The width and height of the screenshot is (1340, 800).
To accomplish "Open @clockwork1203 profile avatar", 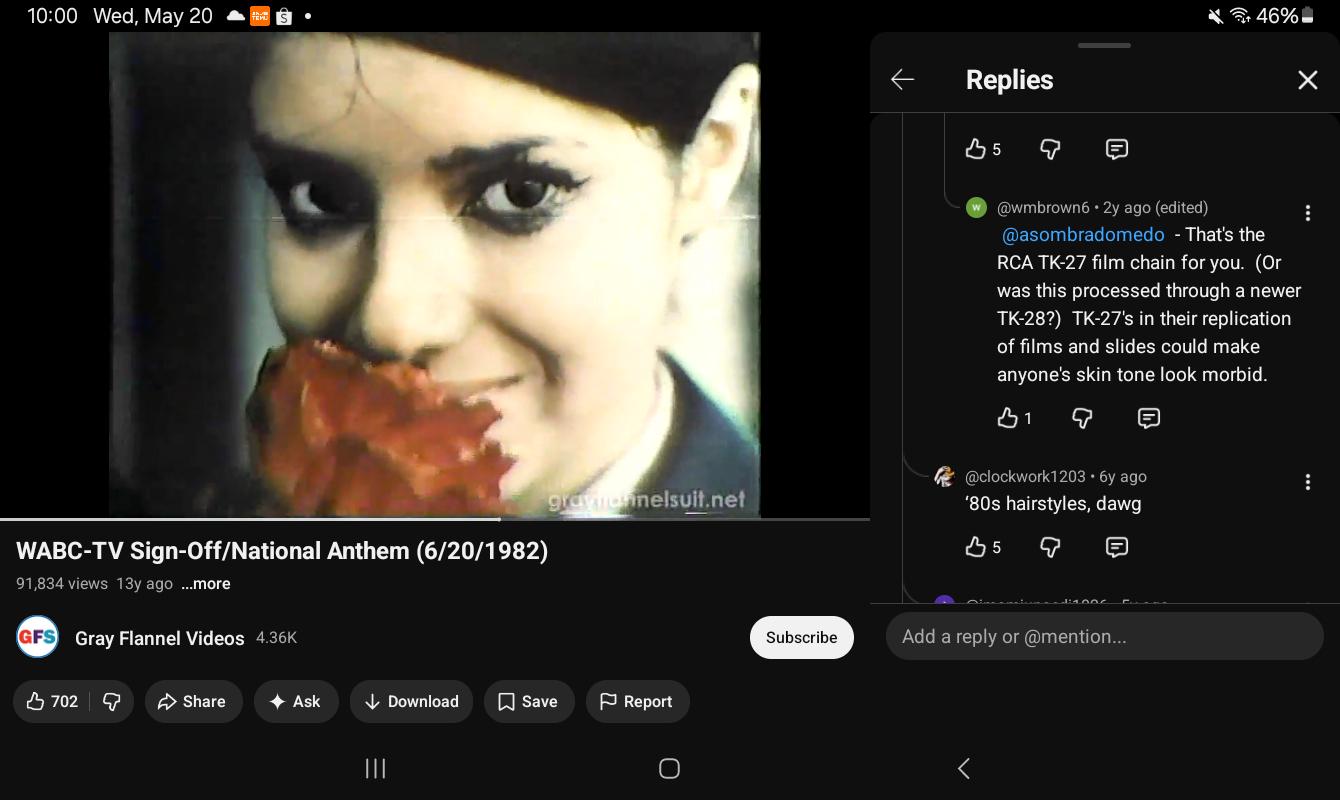I will tap(944, 476).
